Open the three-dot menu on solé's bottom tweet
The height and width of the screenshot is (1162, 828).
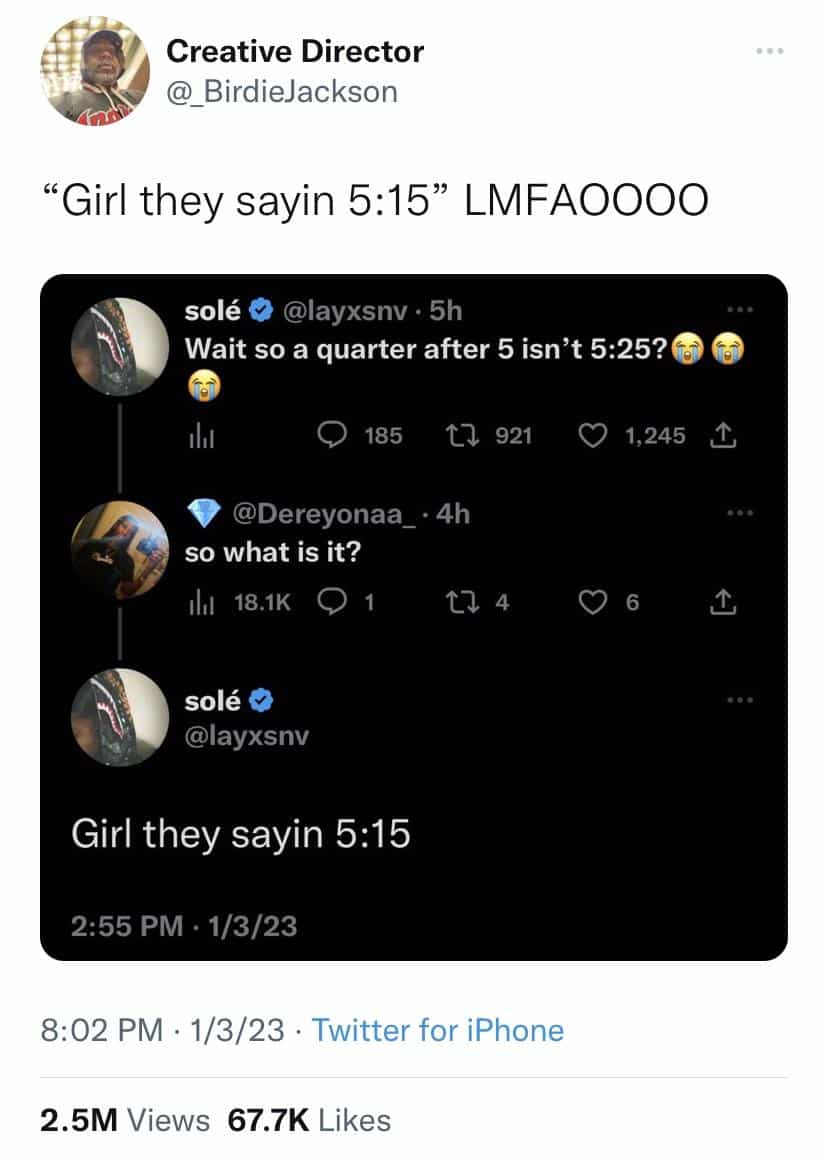pyautogui.click(x=740, y=699)
